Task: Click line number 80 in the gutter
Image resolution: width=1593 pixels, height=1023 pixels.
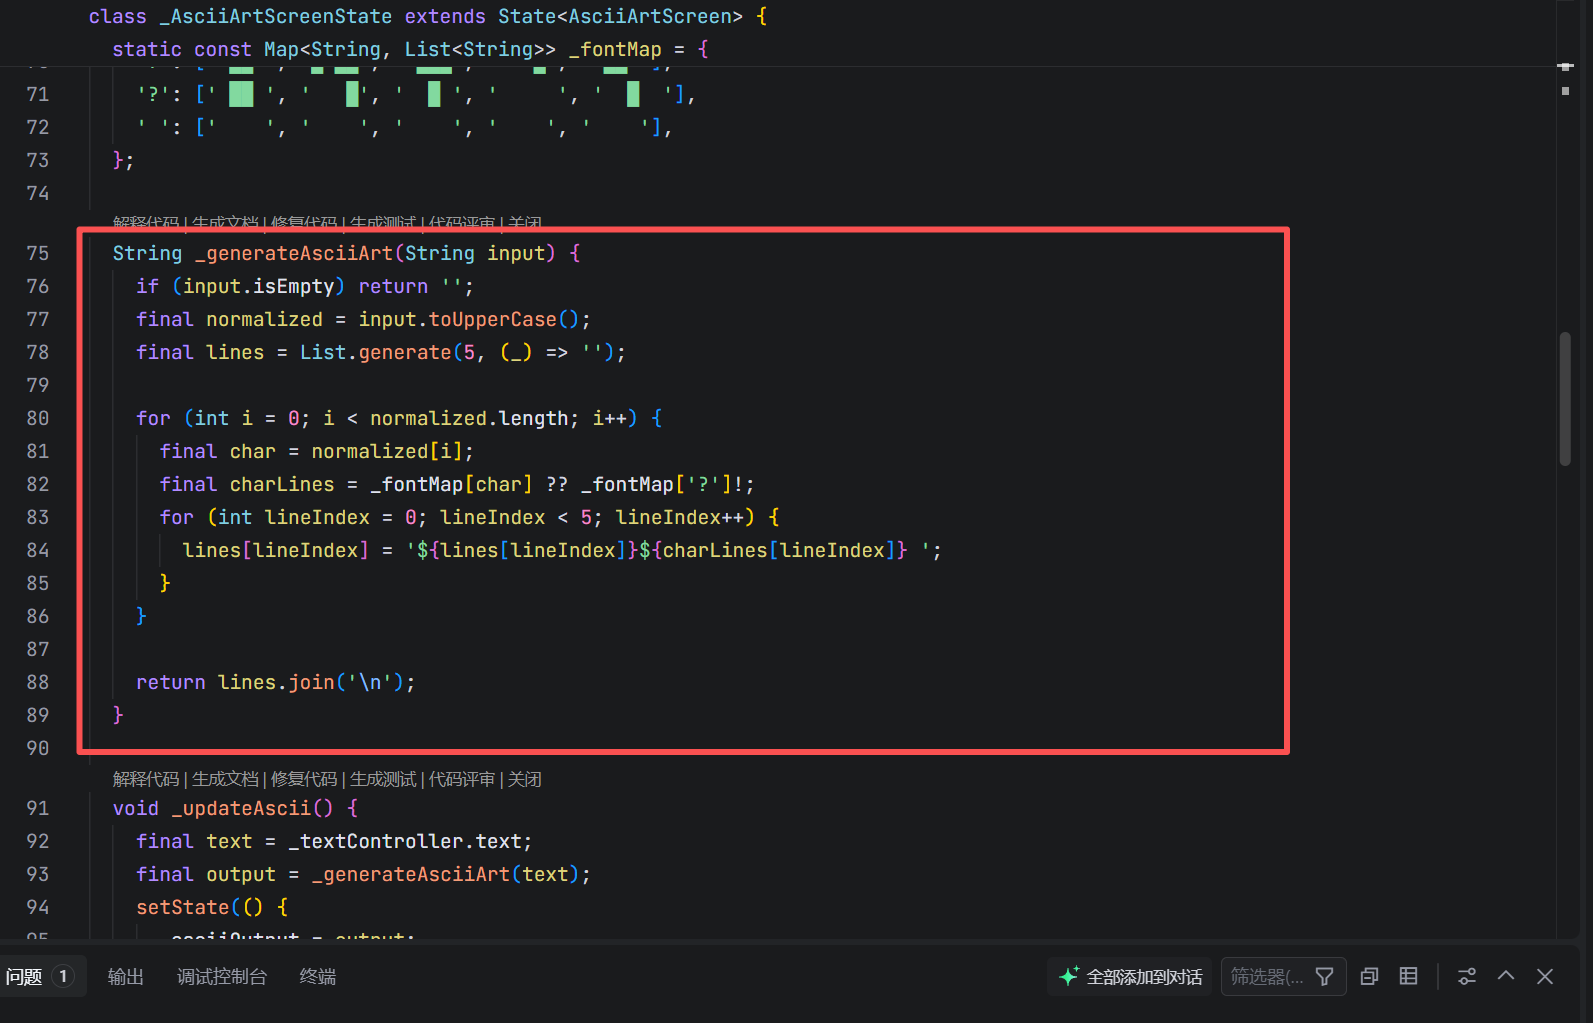Action: tap(38, 418)
